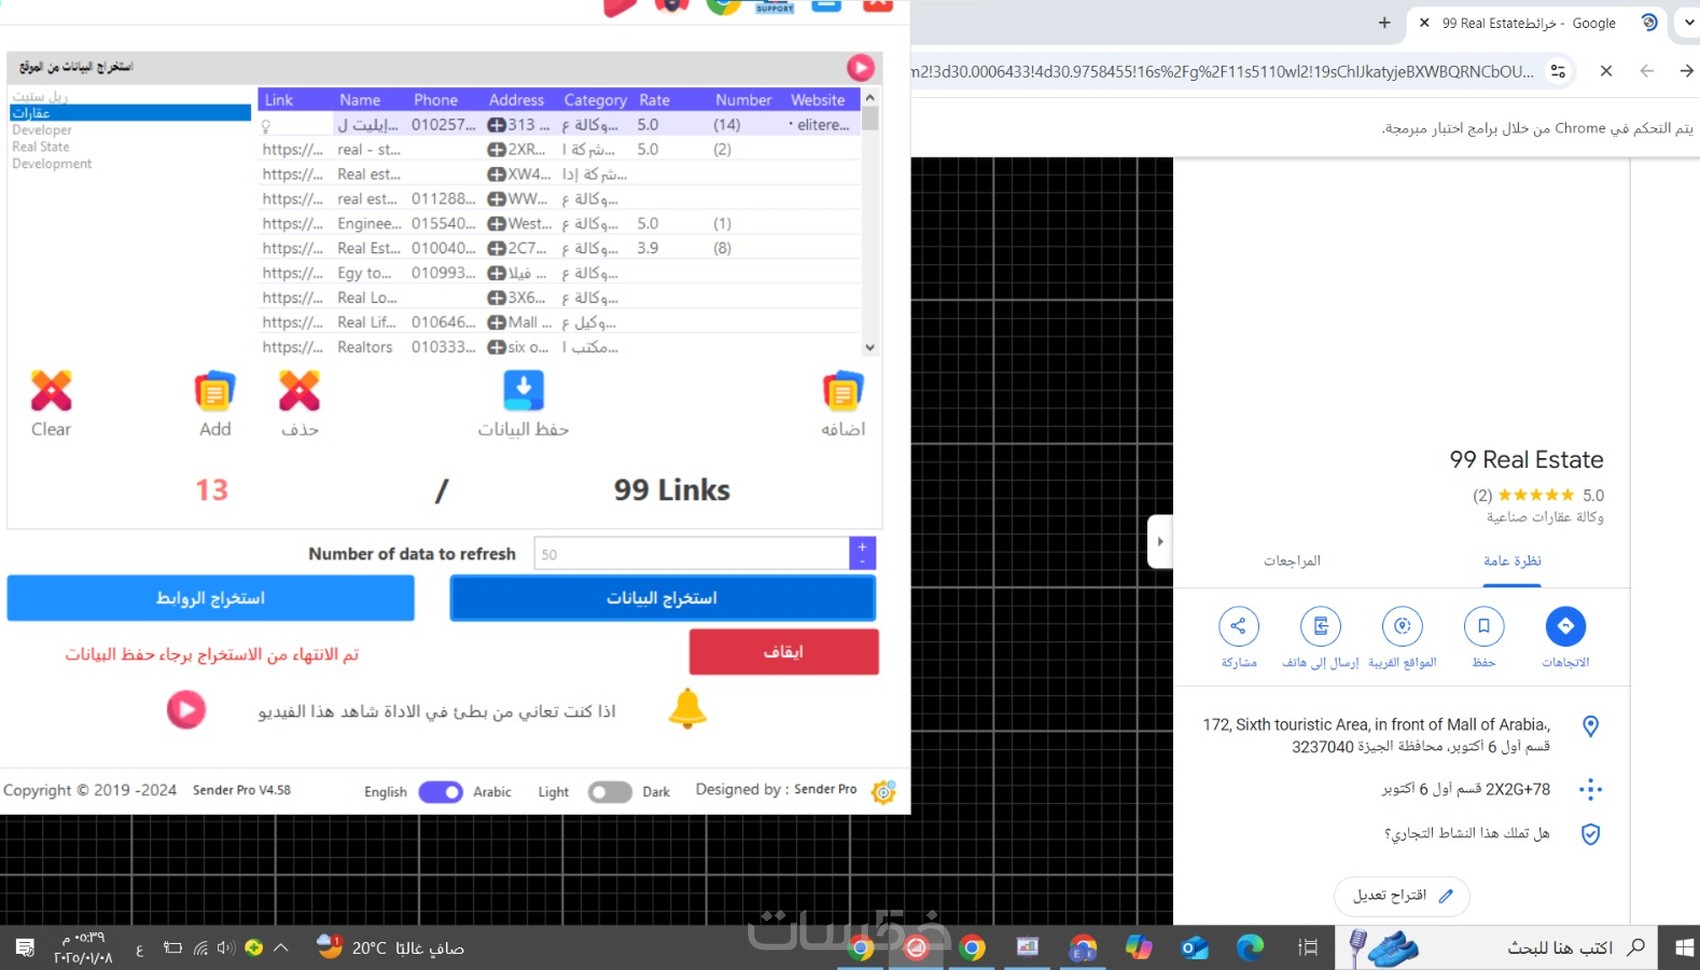Click the اضافه add icon
The height and width of the screenshot is (970, 1700).
click(842, 391)
